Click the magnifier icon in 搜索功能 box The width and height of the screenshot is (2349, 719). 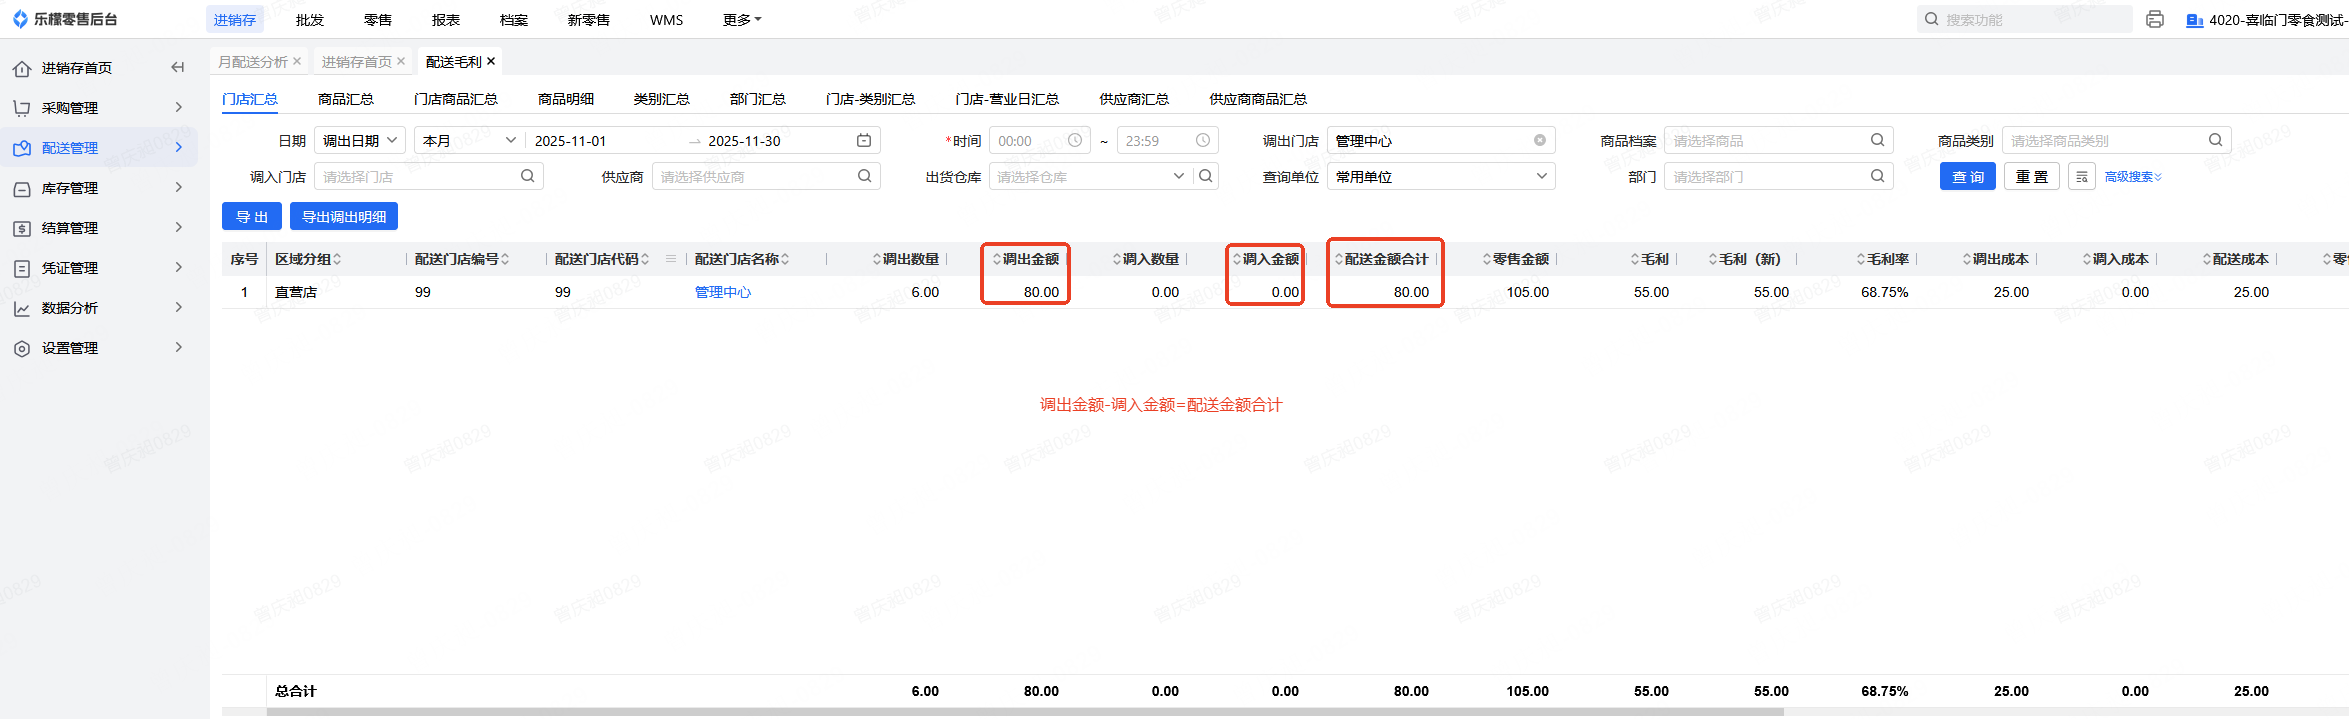pyautogui.click(x=1931, y=19)
